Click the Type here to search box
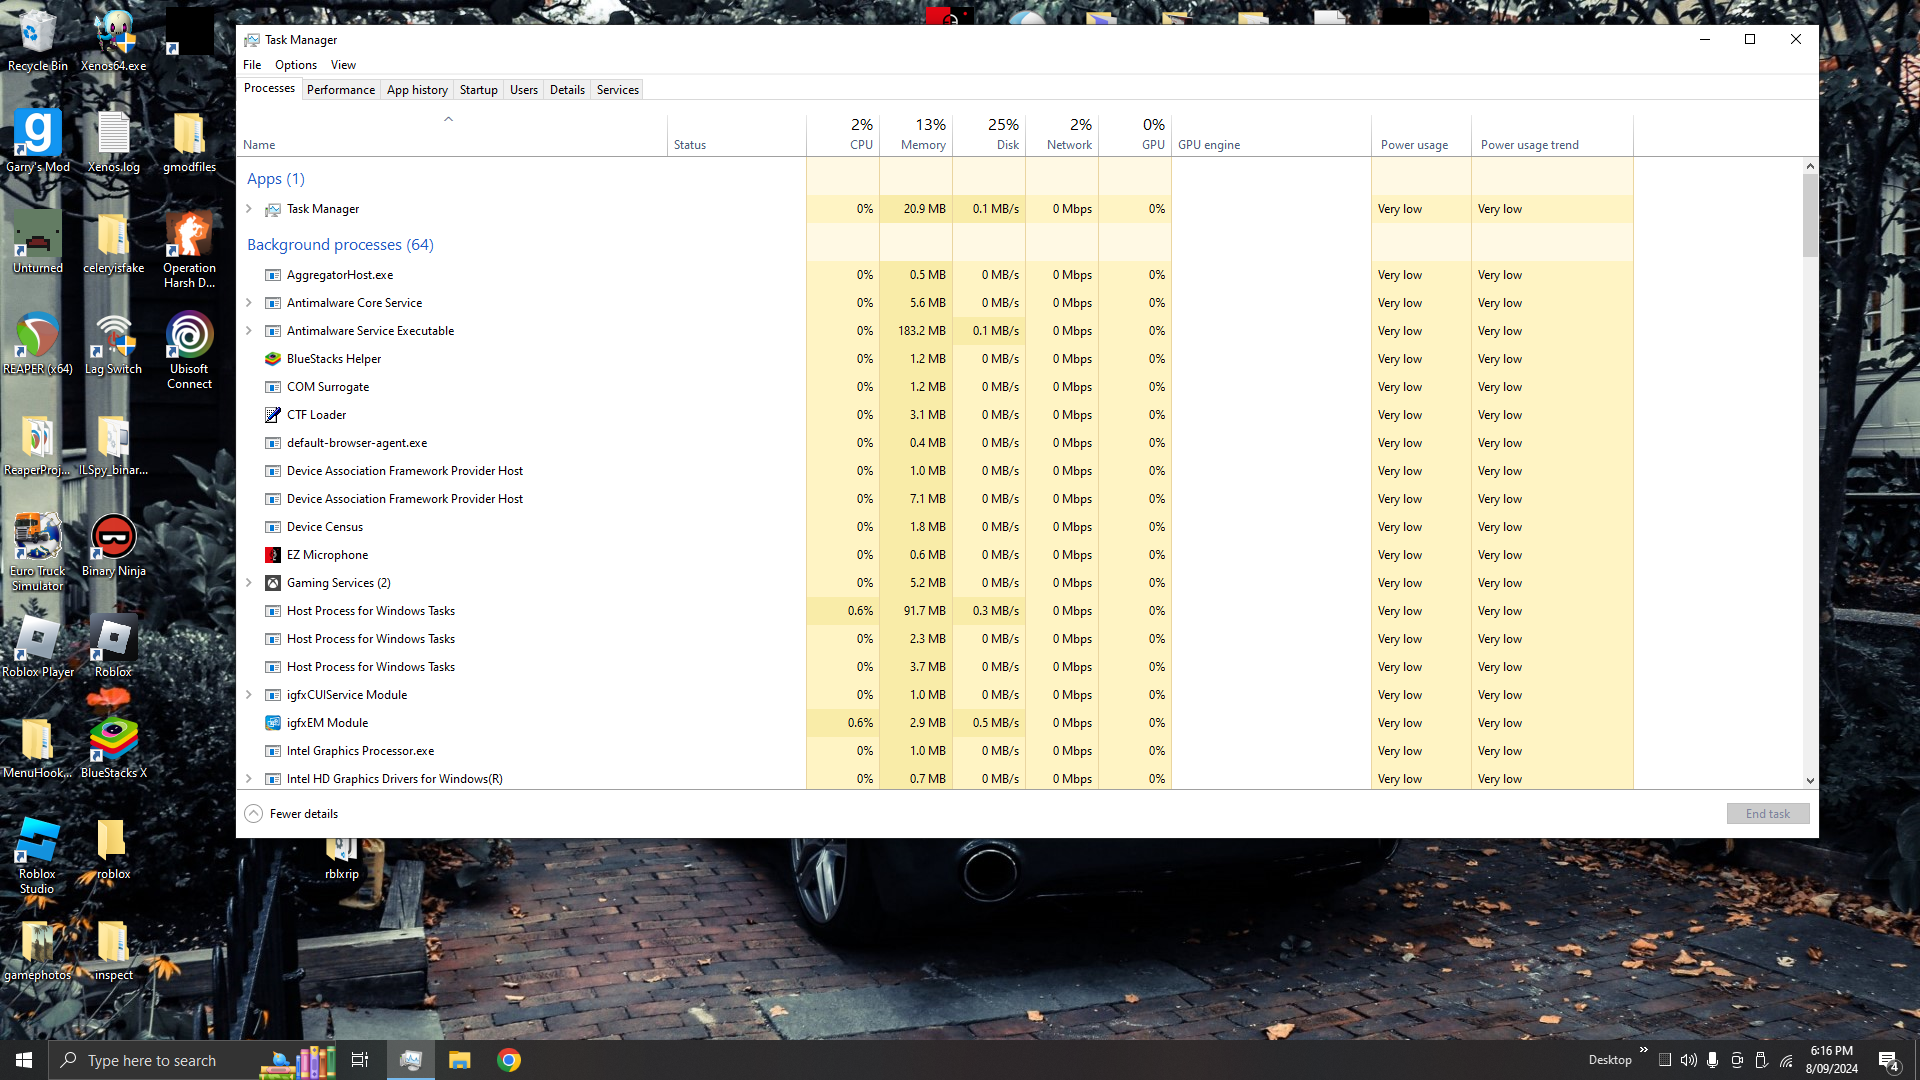The image size is (1920, 1080). (152, 1060)
